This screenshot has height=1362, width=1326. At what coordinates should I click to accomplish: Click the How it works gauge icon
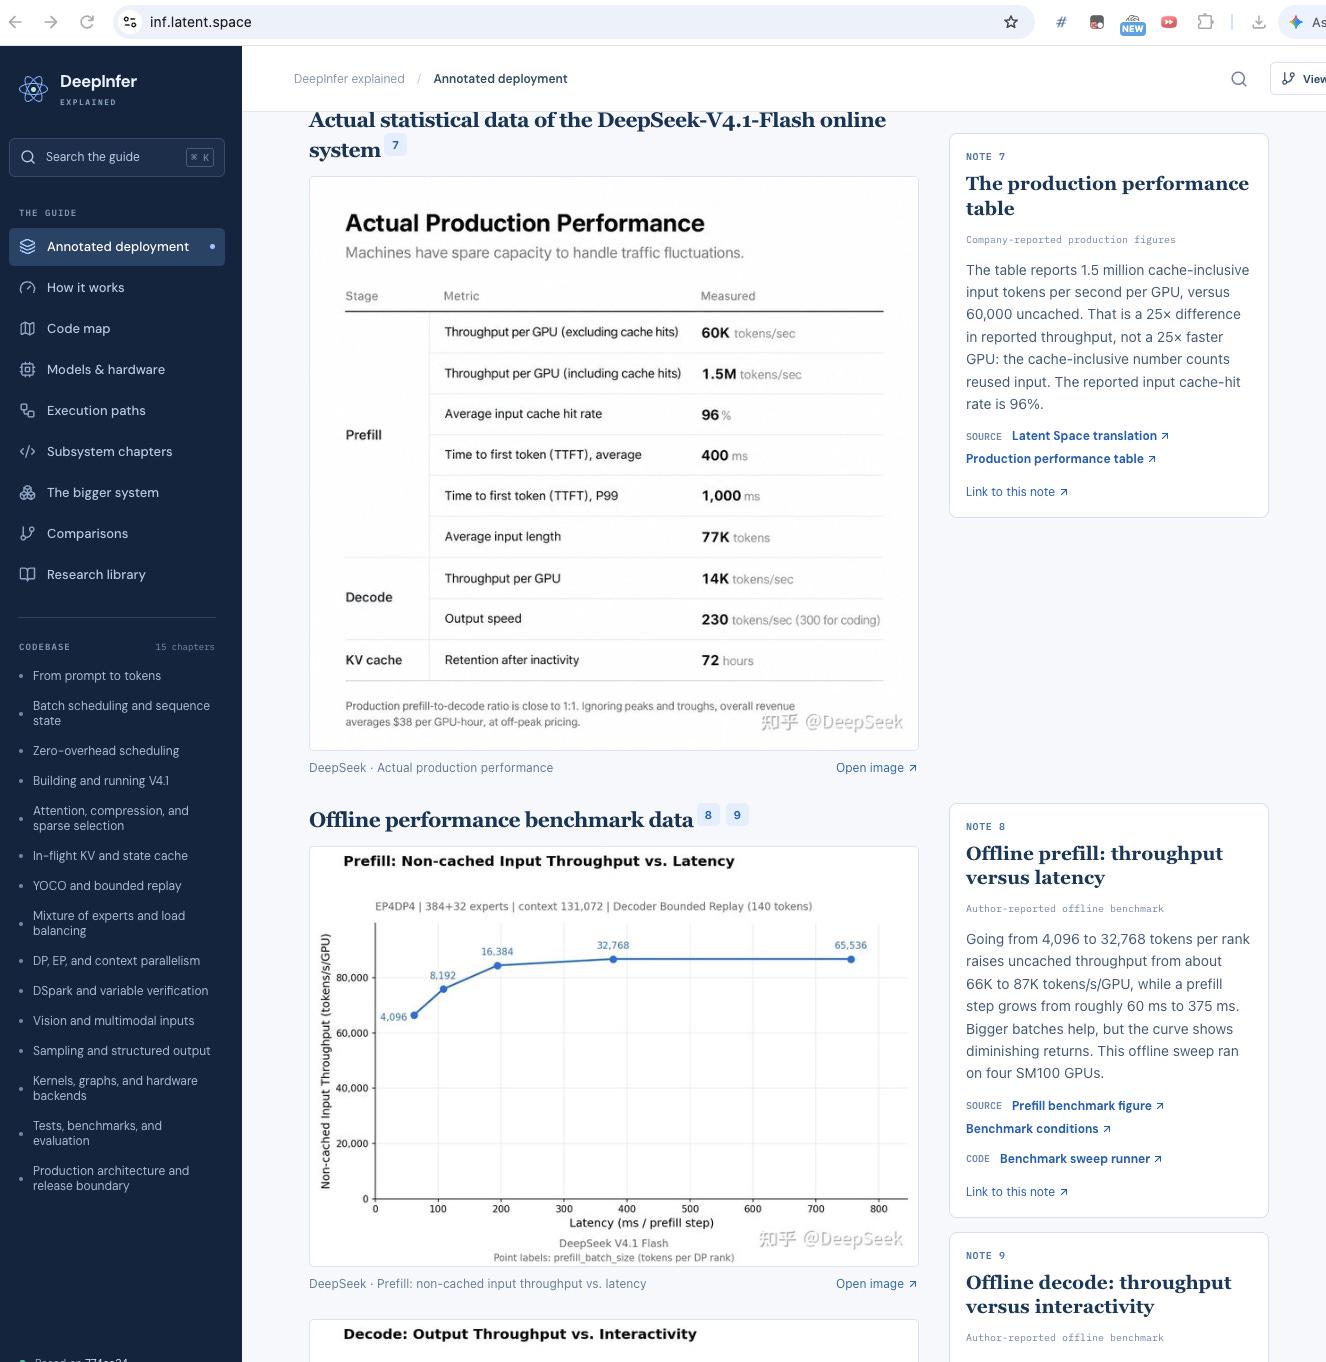click(28, 288)
